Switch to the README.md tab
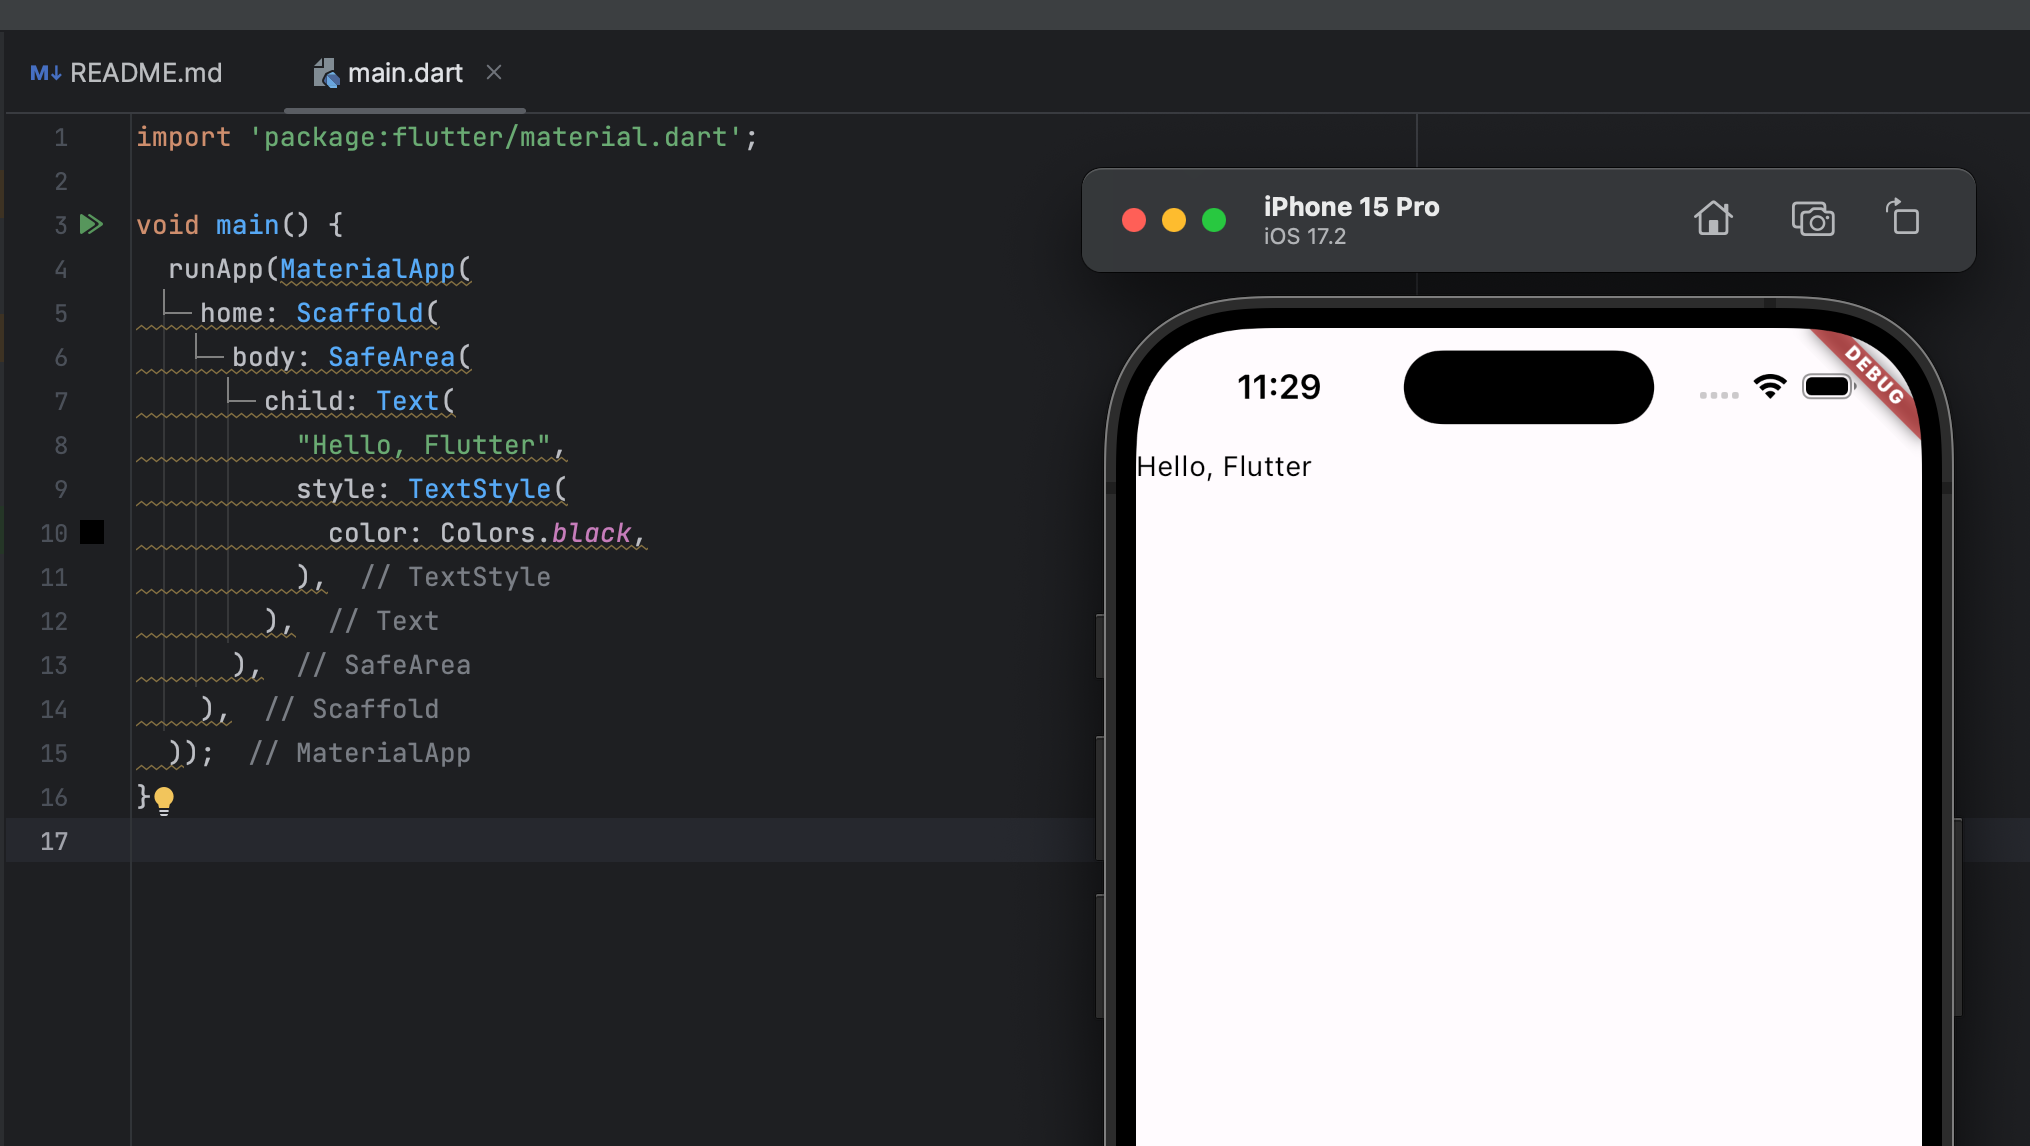The width and height of the screenshot is (2030, 1146). click(x=146, y=73)
